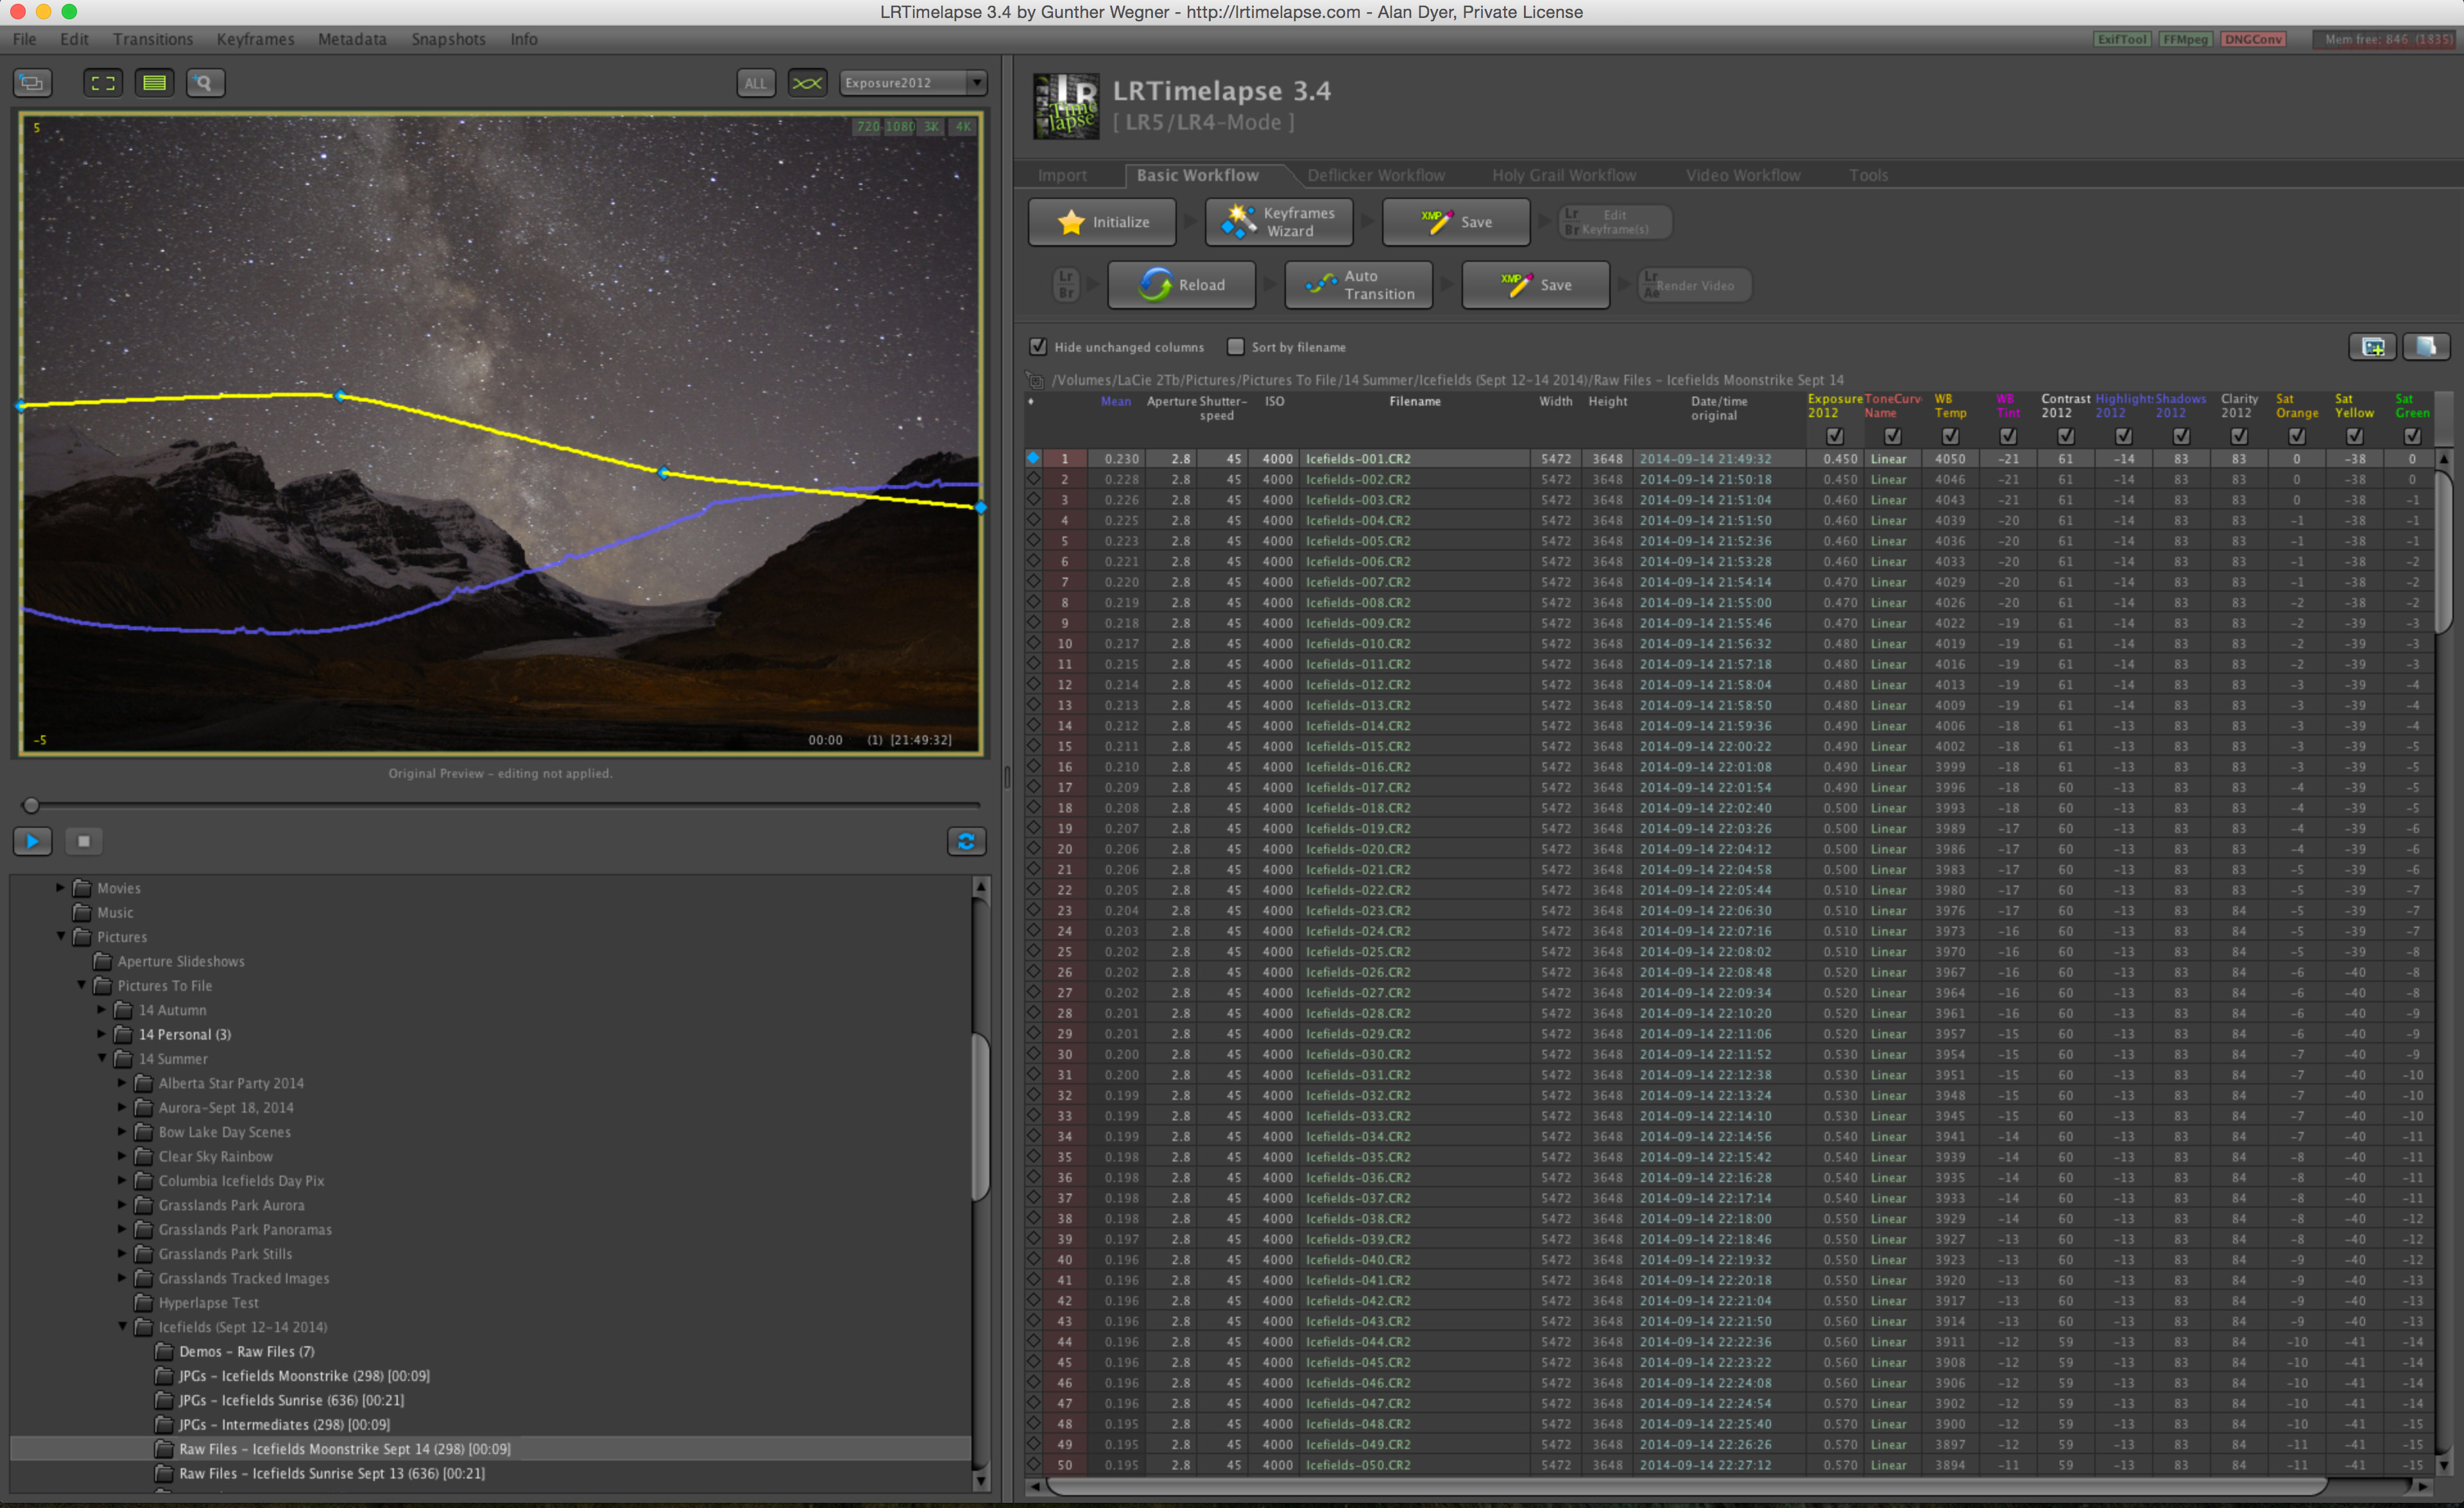Open the Exposure2012 curve dropdown
This screenshot has height=1508, width=2464.
click(x=913, y=83)
